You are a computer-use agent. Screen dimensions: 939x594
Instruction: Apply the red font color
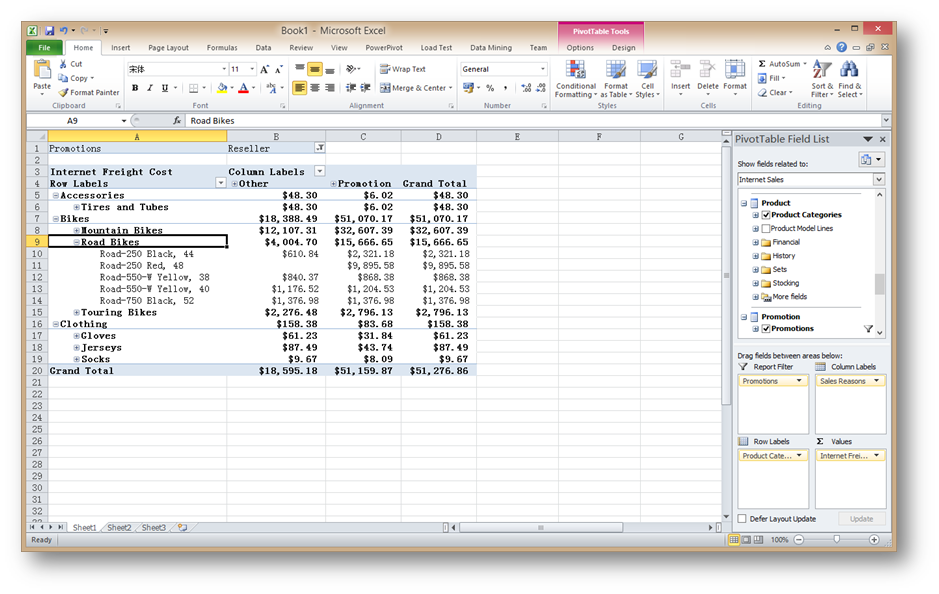243,88
